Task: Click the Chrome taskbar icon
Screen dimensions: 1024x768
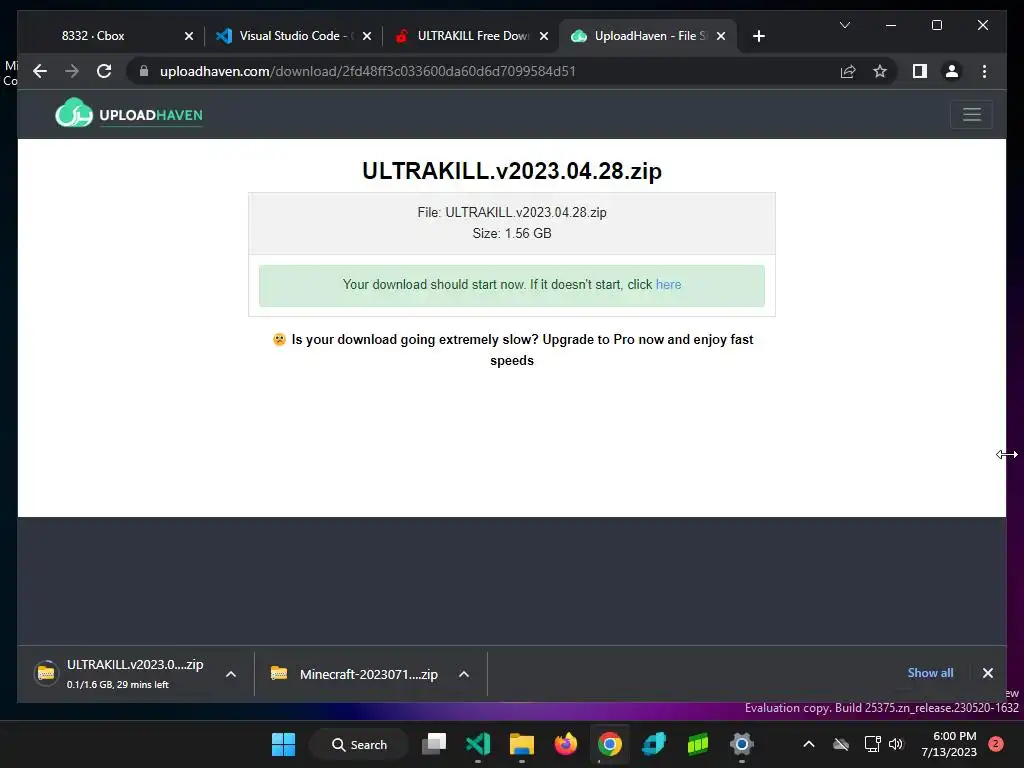Action: (x=609, y=744)
